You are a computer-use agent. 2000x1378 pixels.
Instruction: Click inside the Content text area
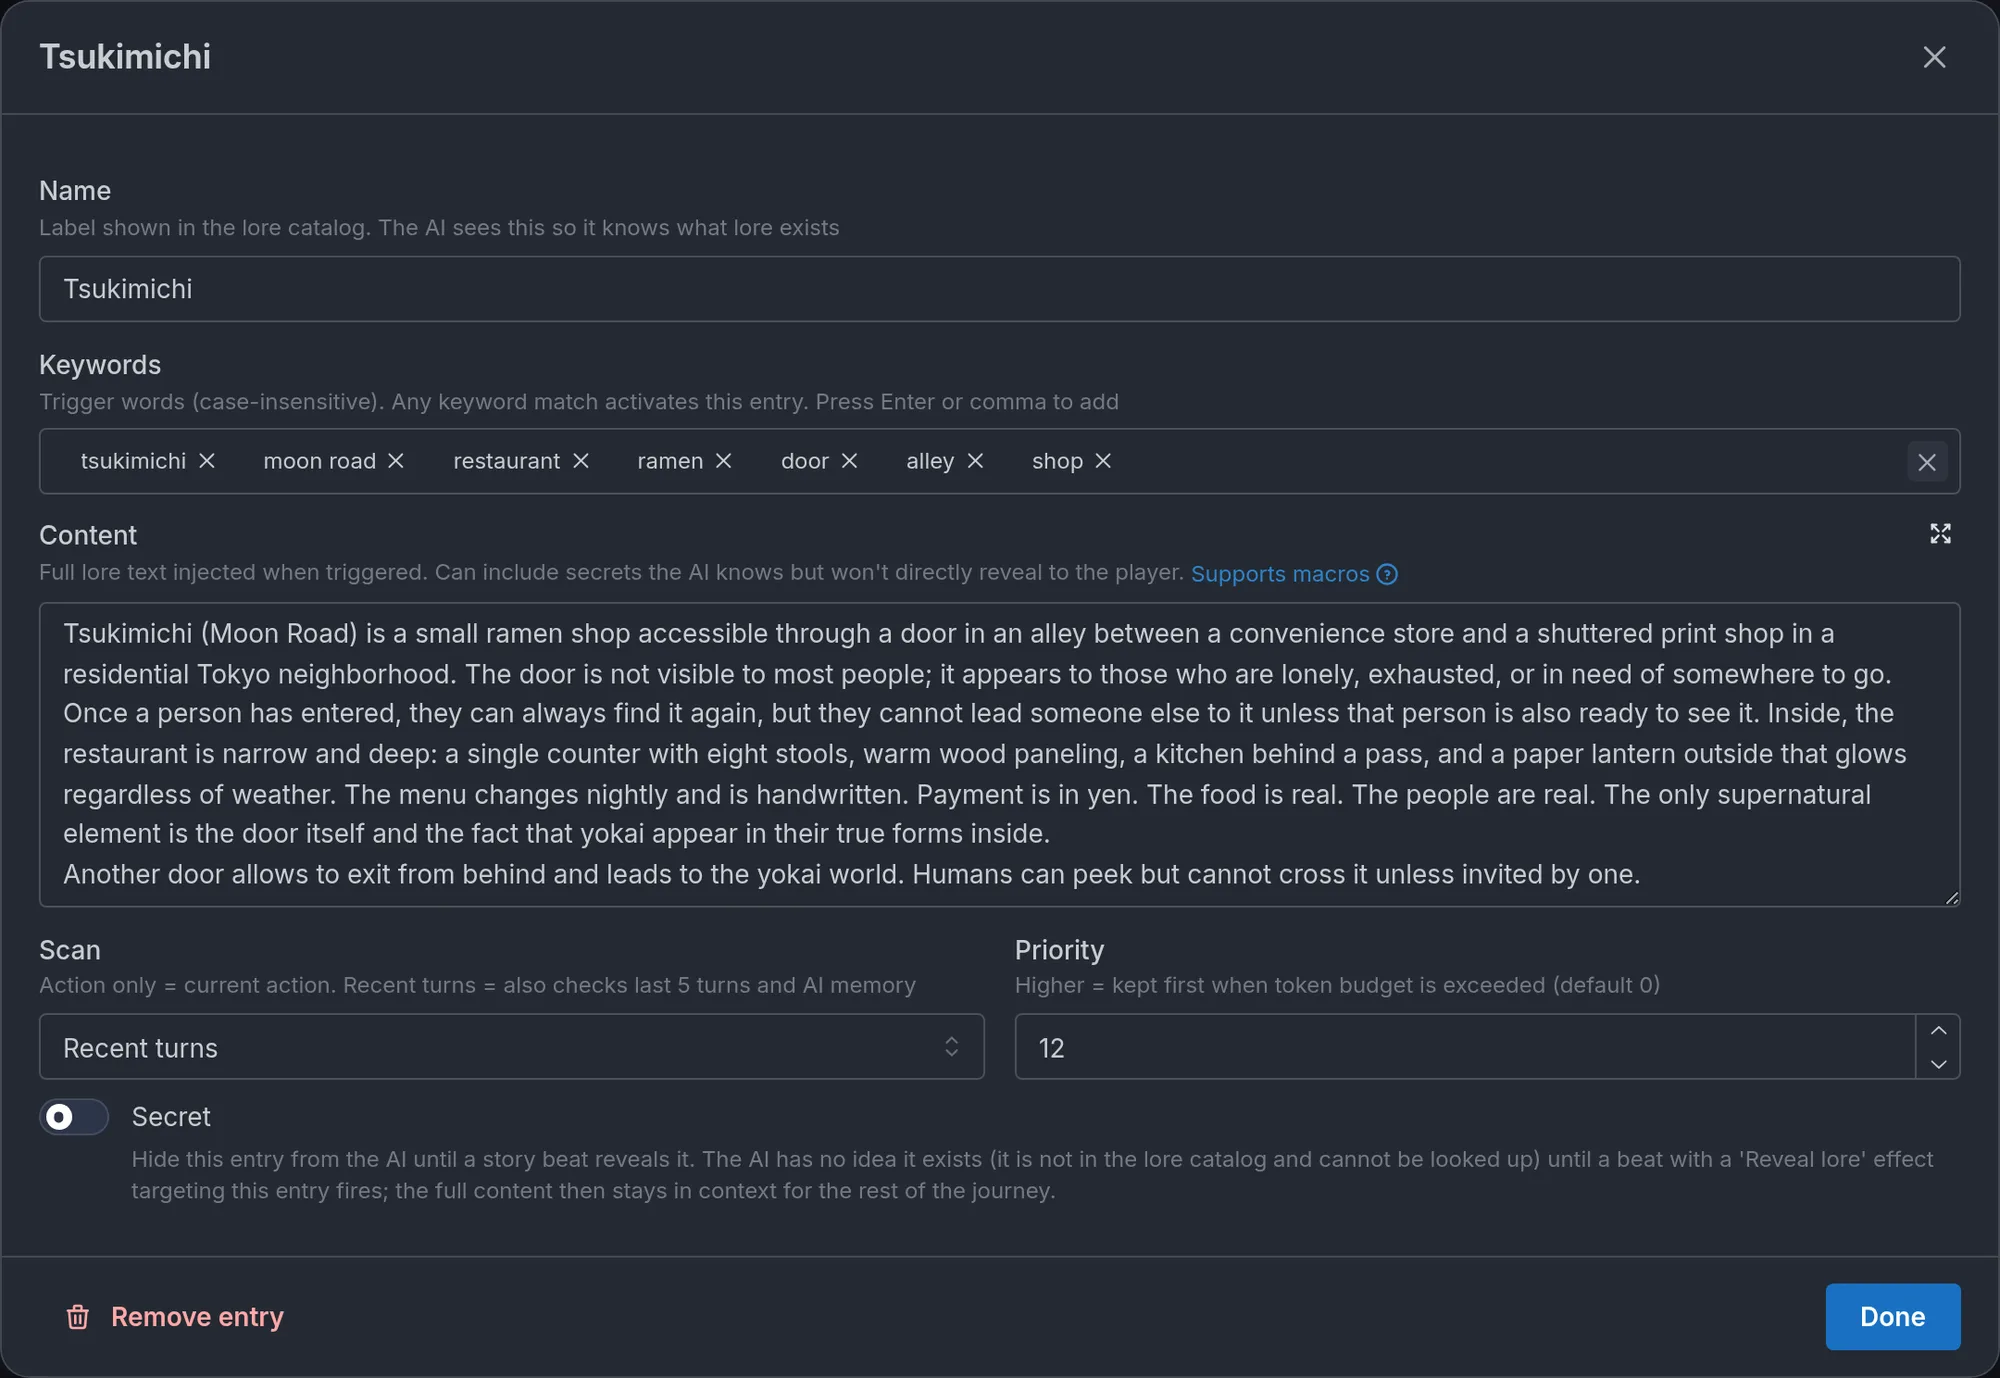click(x=999, y=754)
